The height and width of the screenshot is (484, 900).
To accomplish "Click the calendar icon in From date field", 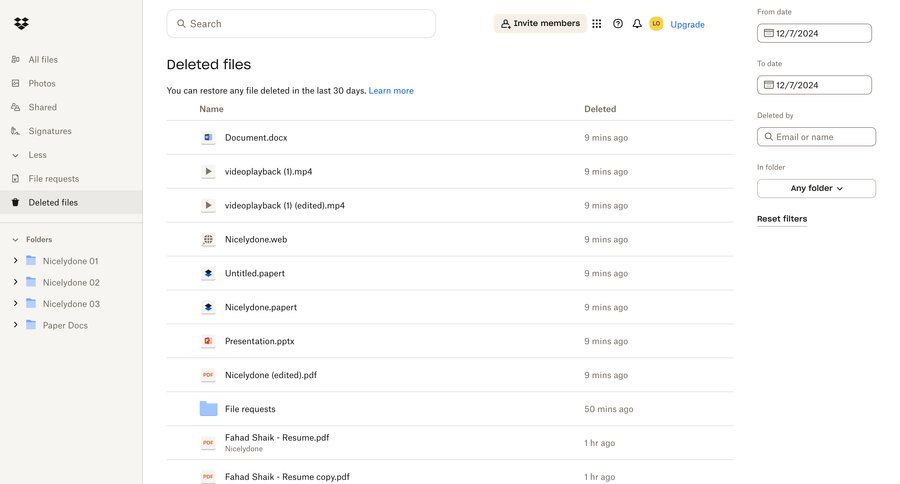I will pos(769,33).
